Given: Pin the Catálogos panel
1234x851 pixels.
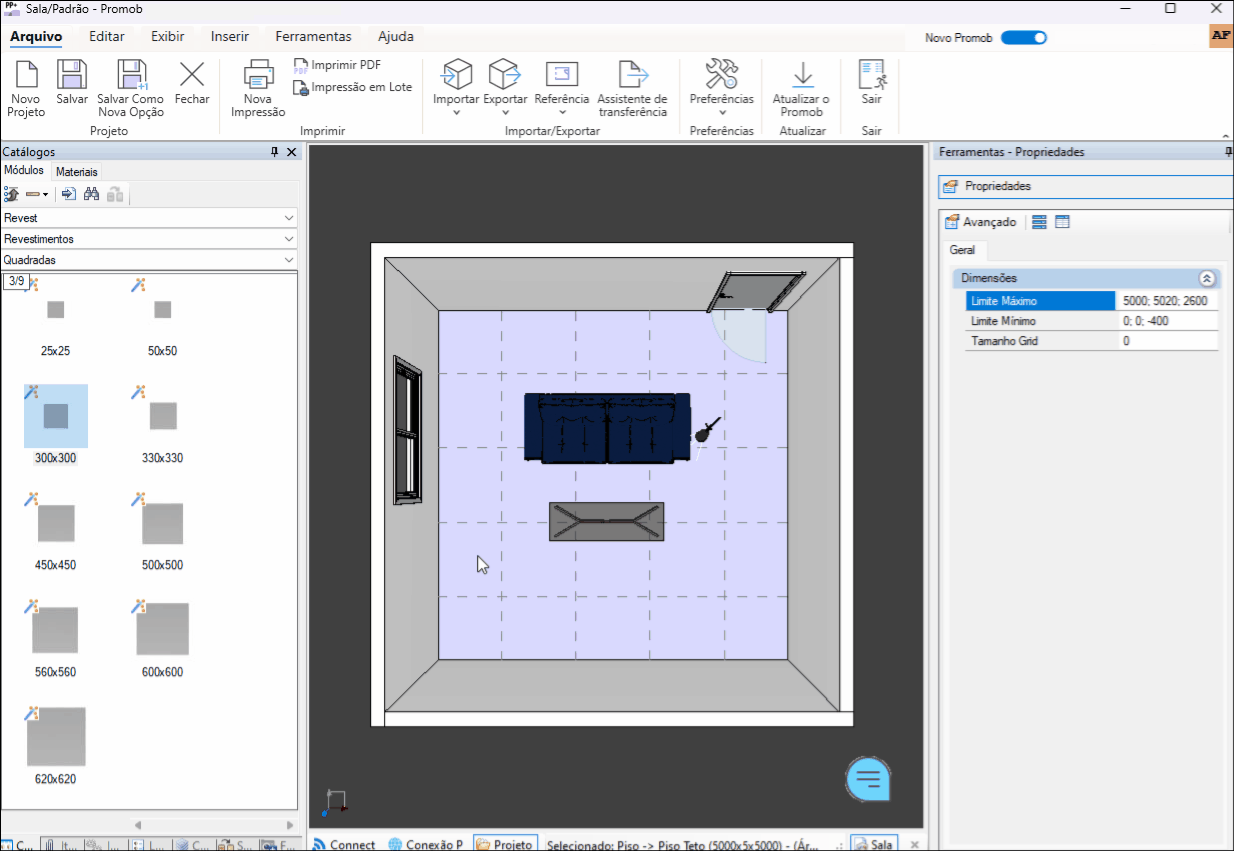Looking at the screenshot, I should (x=275, y=152).
